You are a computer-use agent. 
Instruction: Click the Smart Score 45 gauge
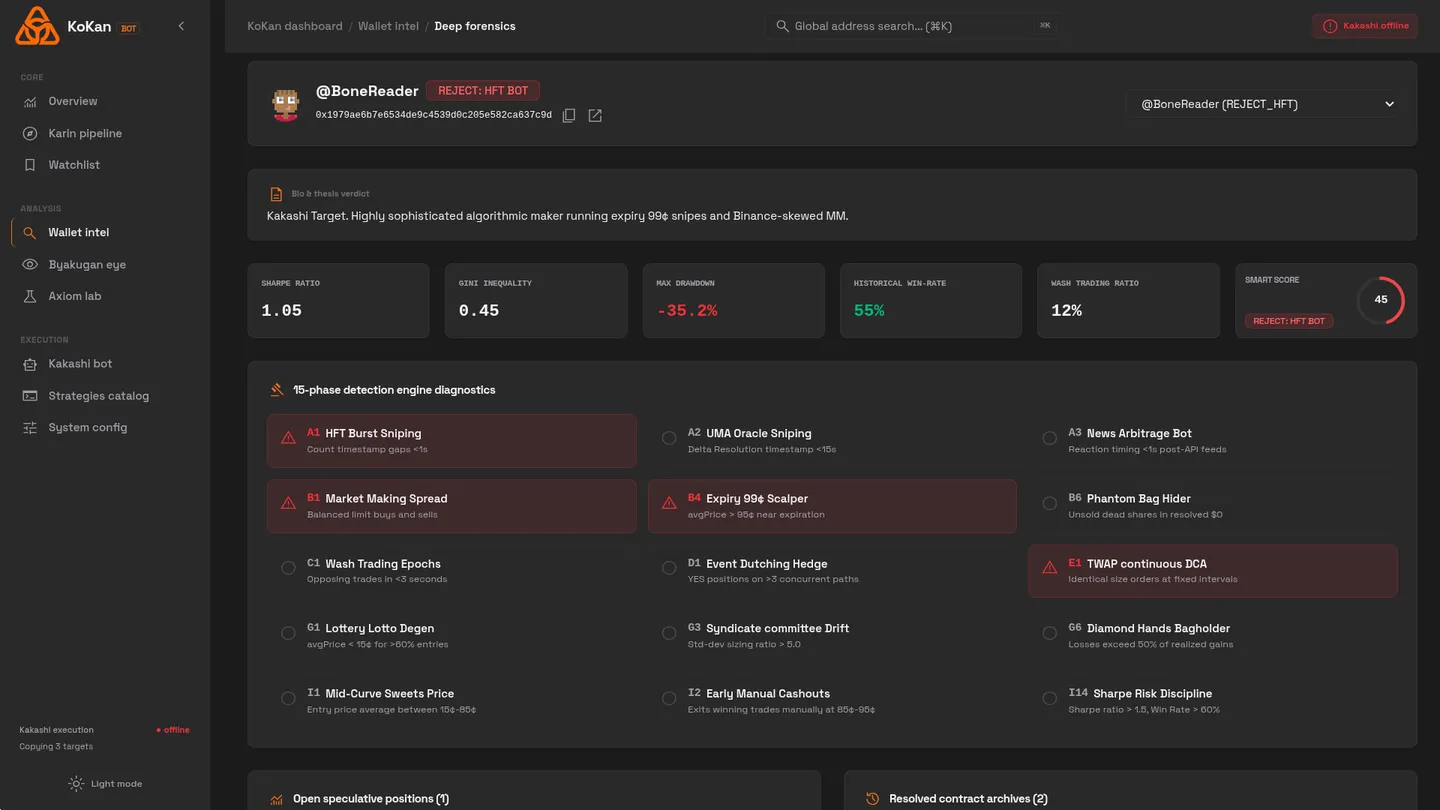tap(1380, 300)
